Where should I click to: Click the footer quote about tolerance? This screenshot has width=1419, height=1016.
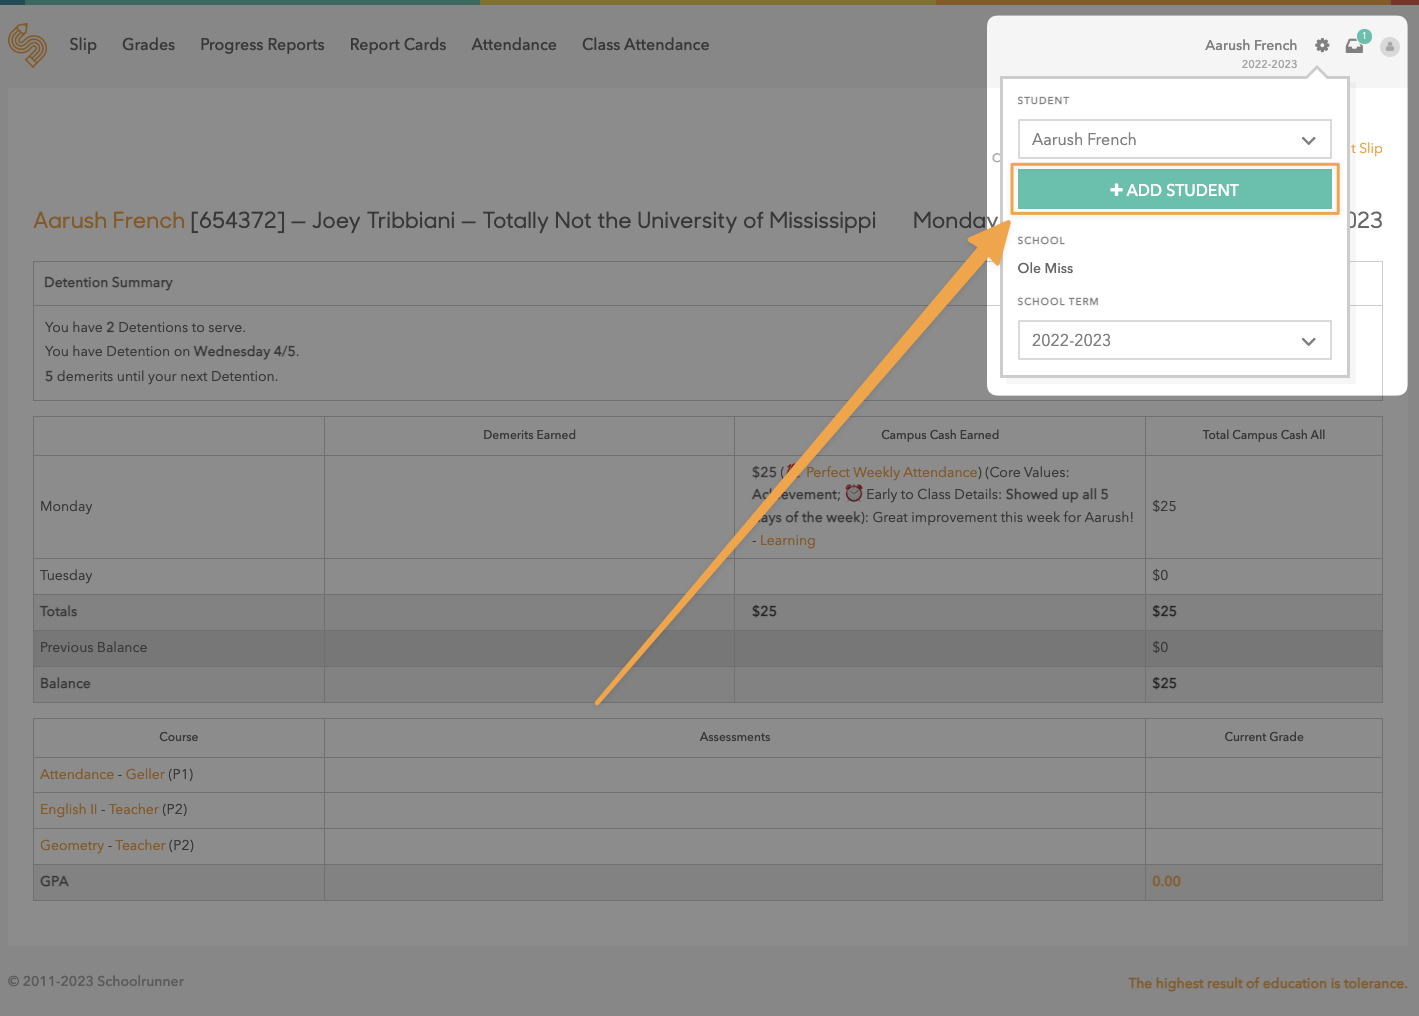coord(1268,984)
